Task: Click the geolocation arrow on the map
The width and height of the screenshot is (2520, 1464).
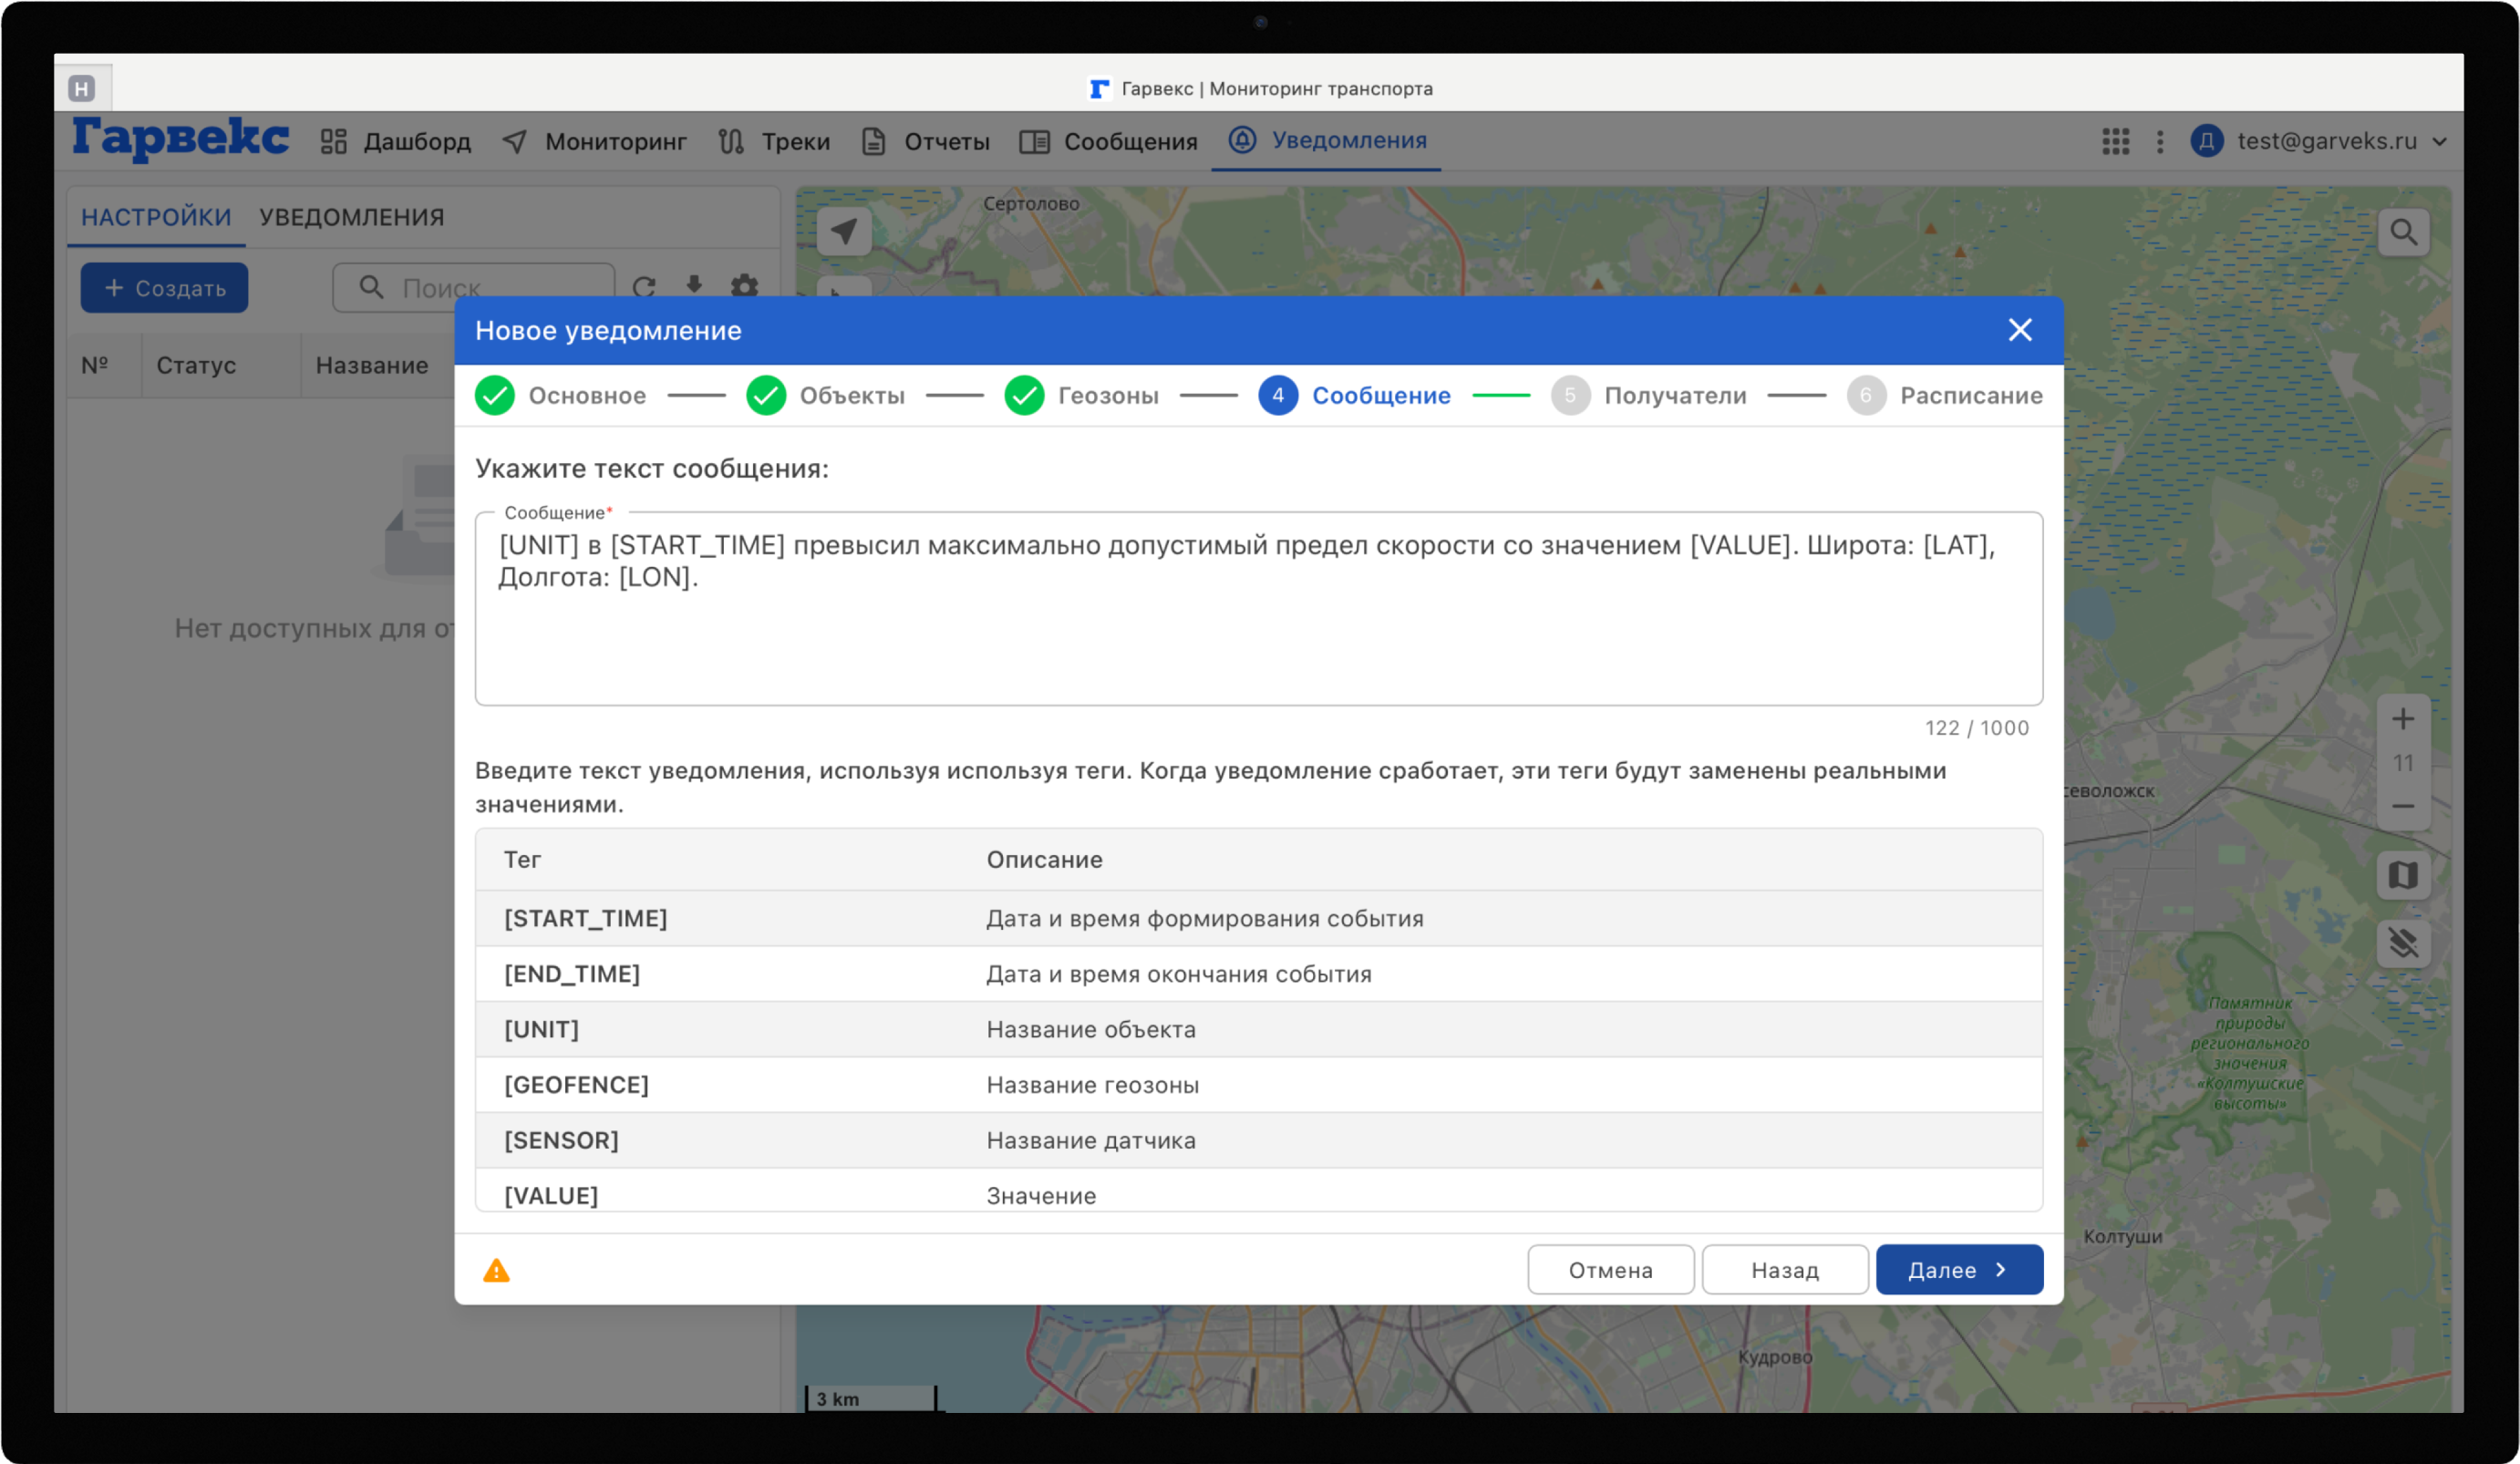Action: click(843, 231)
